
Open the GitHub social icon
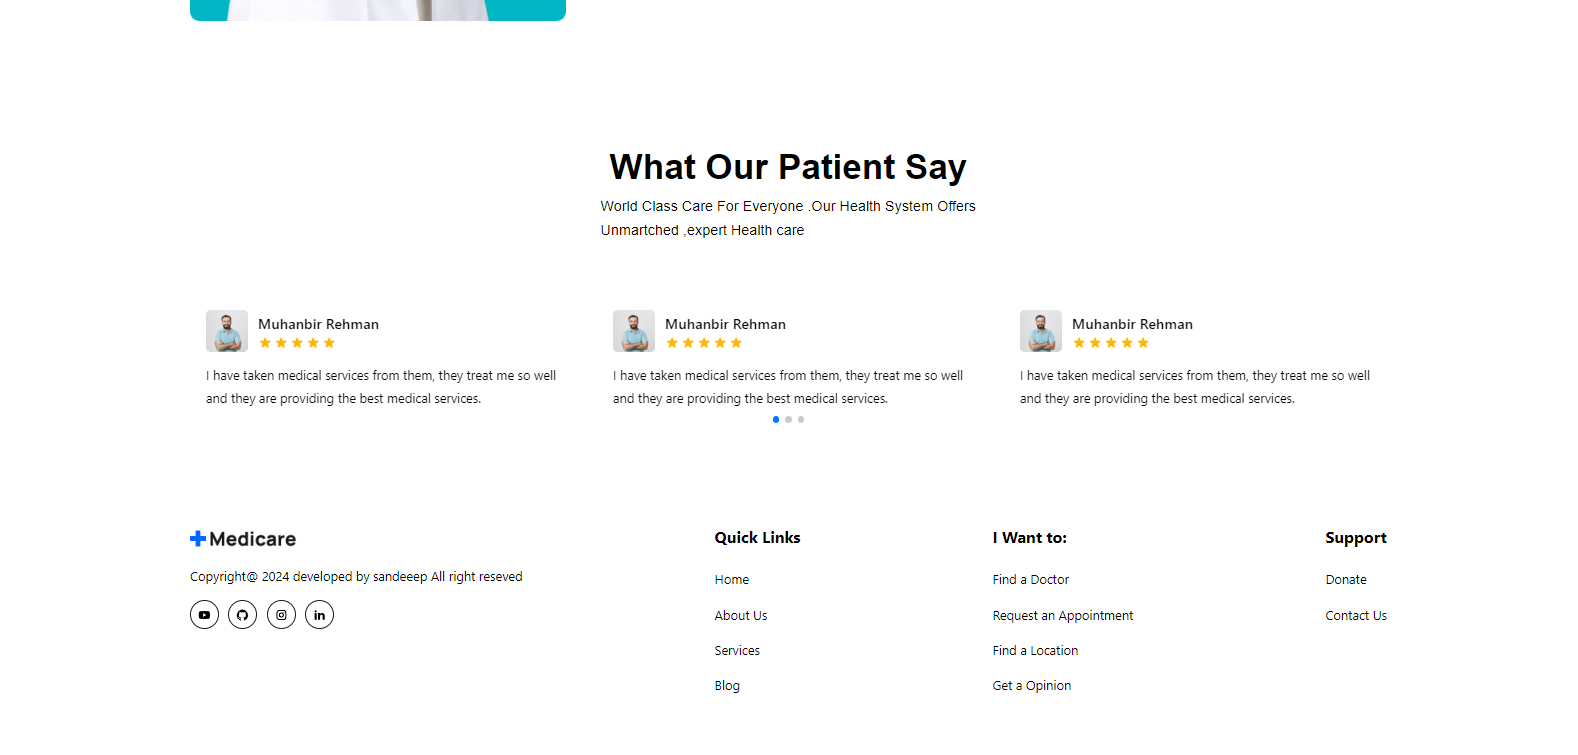(x=242, y=615)
